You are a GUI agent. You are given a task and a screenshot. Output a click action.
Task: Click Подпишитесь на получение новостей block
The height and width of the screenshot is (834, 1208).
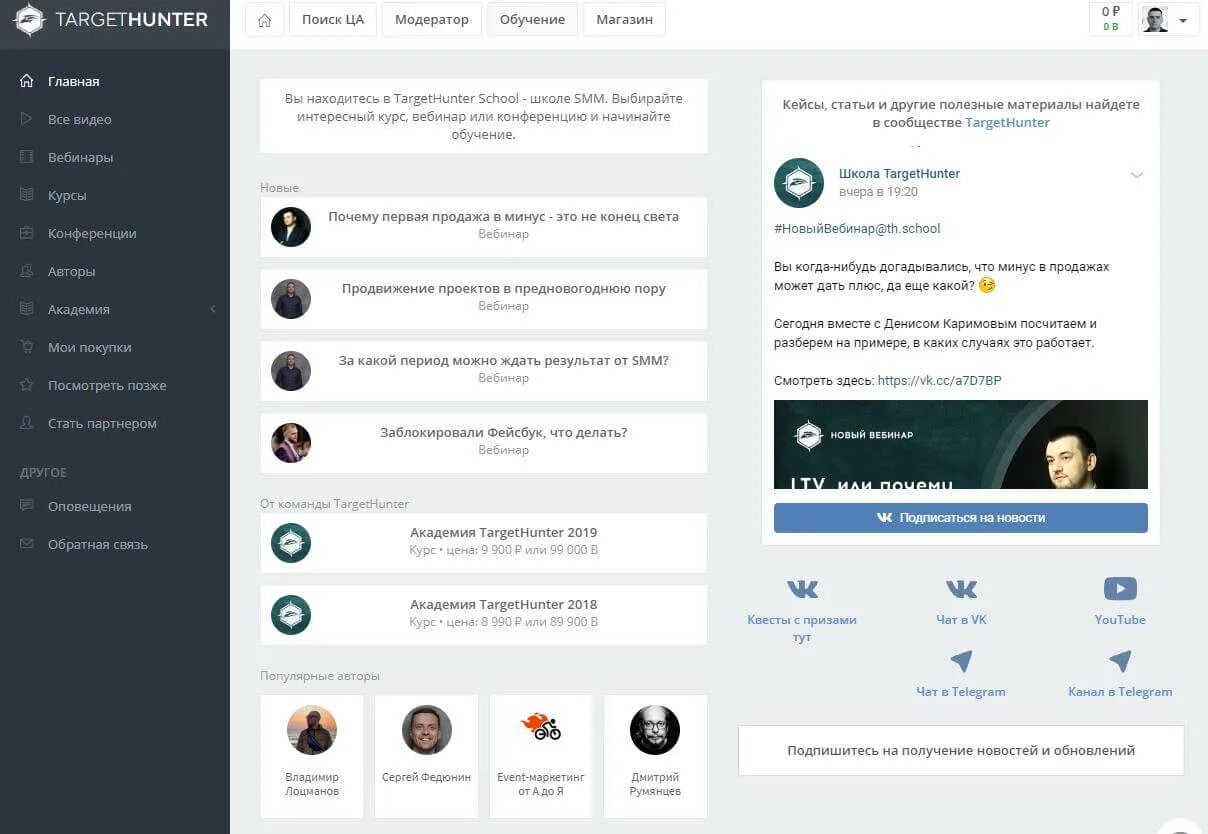[961, 750]
